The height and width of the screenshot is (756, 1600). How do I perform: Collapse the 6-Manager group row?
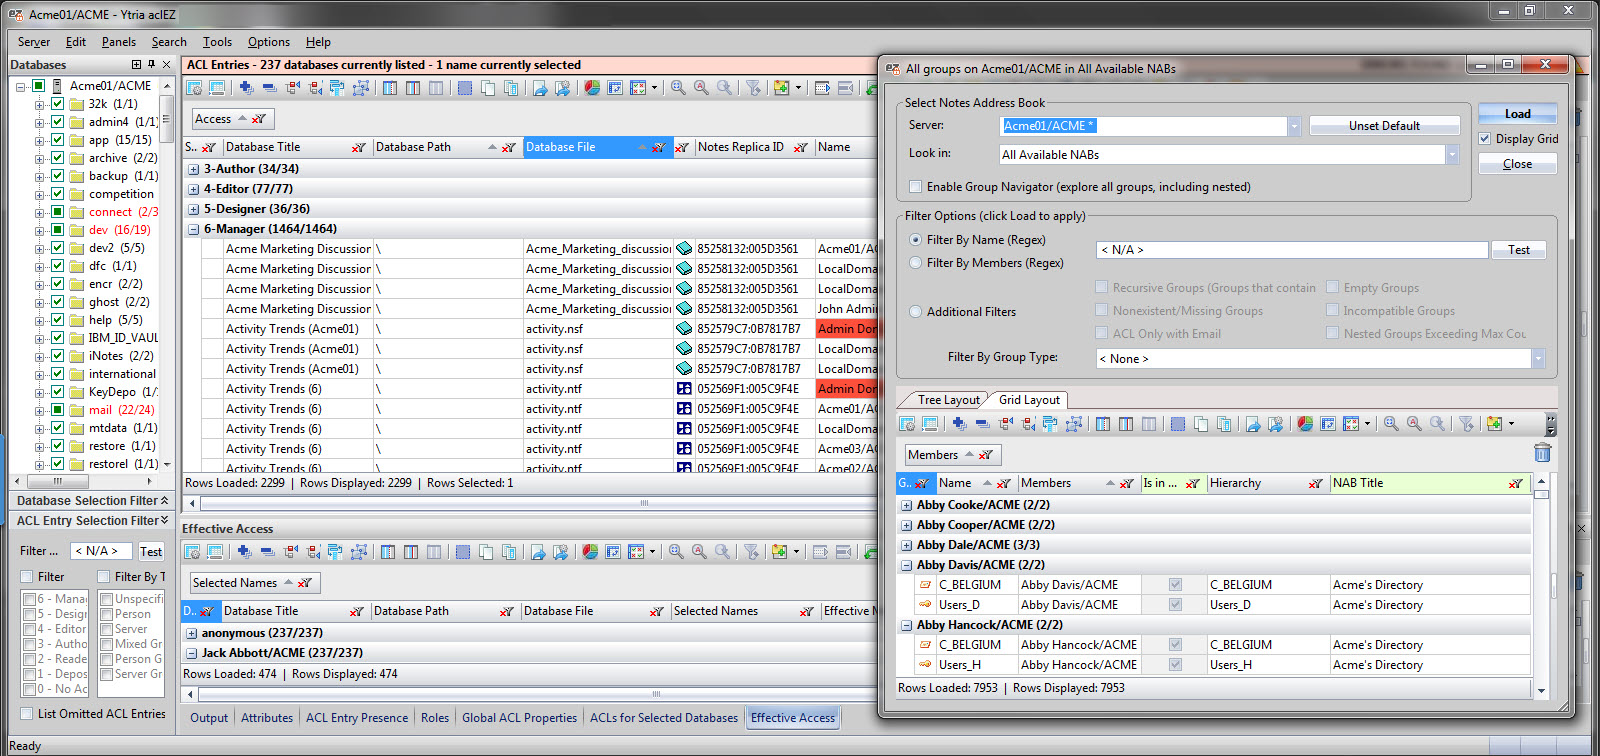(194, 229)
